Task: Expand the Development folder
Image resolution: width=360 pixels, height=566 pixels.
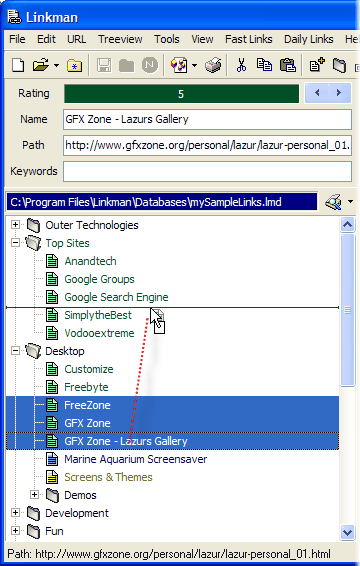Action: [15, 513]
